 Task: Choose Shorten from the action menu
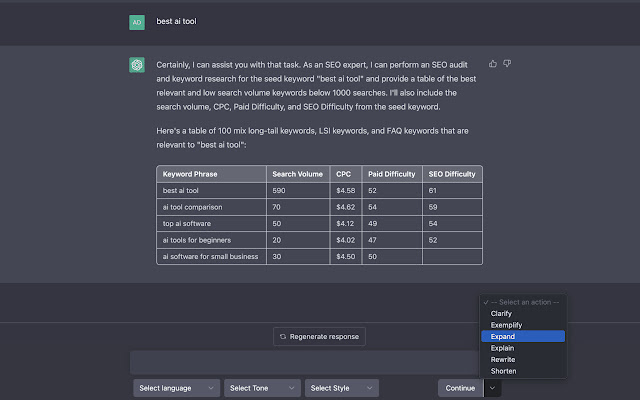[504, 371]
